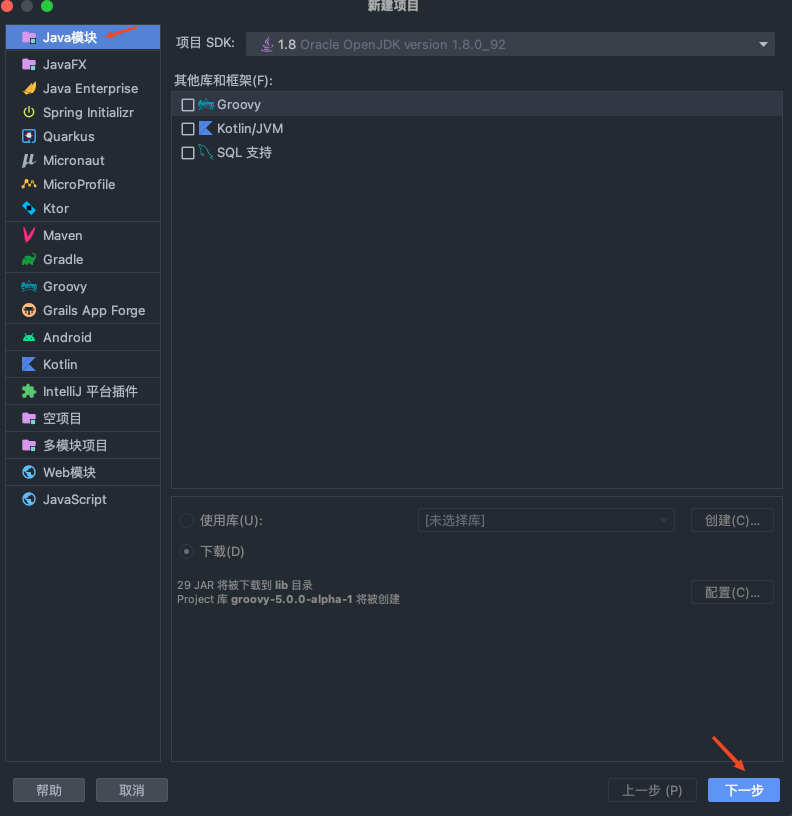792x816 pixels.
Task: Click the Java cup icon in SDK field
Action: (x=266, y=44)
